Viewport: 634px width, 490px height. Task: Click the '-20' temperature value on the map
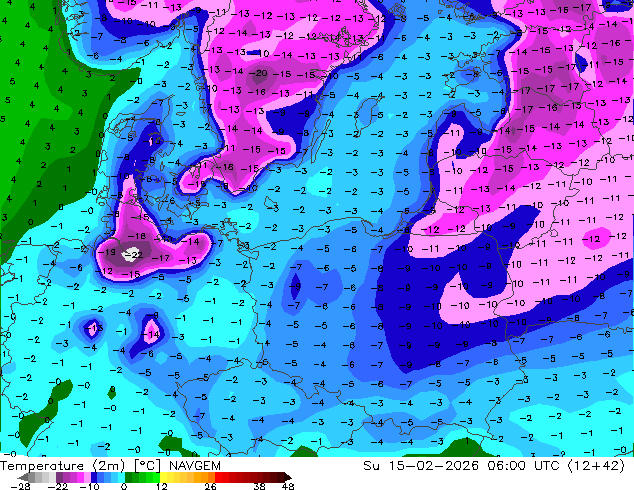coord(258,73)
